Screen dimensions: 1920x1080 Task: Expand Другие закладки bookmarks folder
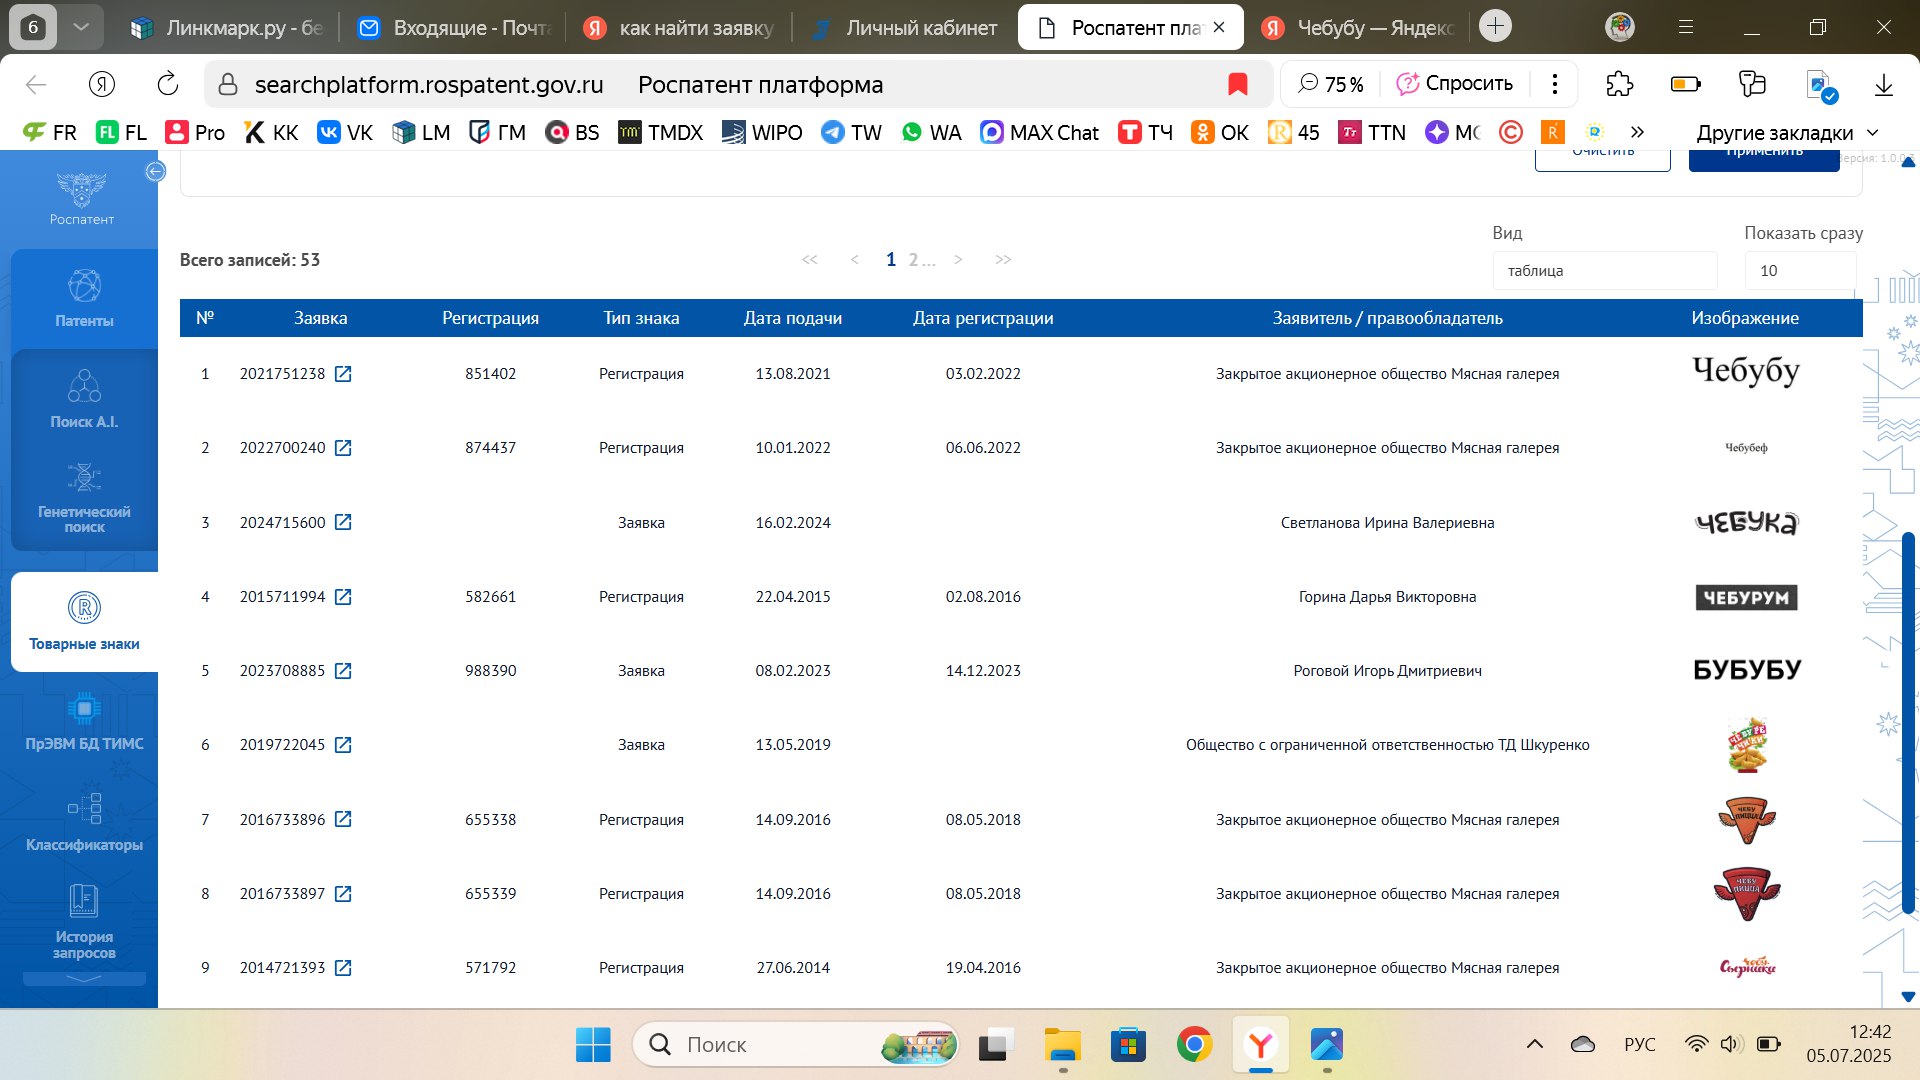[1788, 133]
